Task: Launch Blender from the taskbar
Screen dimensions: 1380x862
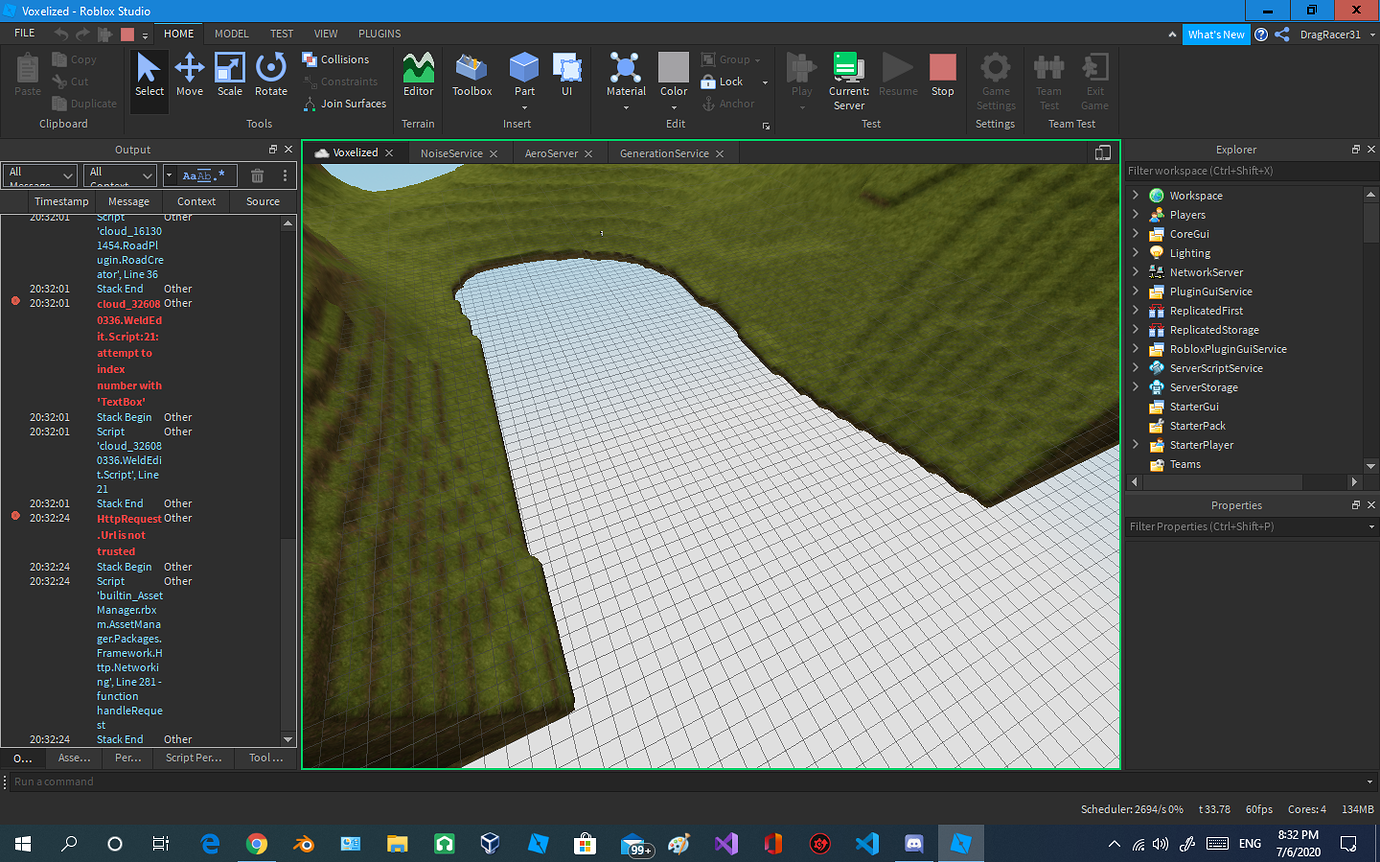Action: [304, 844]
